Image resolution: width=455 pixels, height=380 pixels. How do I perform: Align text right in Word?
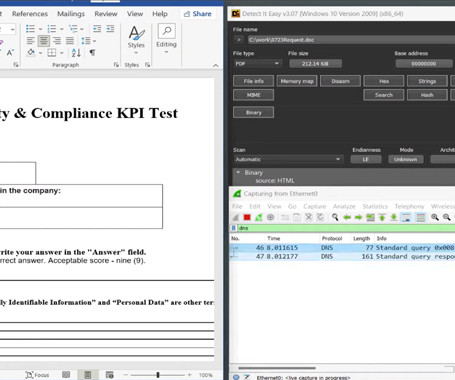(x=57, y=41)
